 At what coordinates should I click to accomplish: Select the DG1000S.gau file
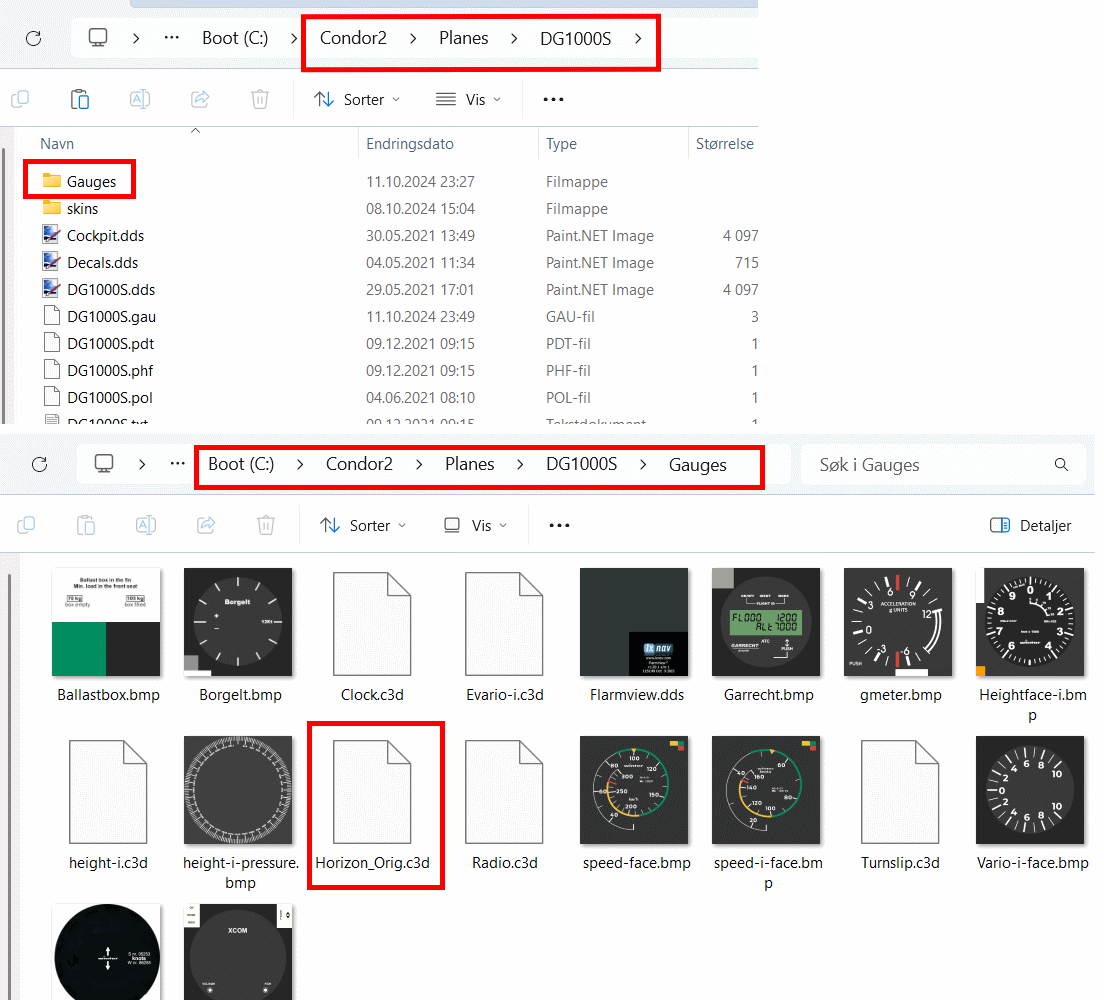click(x=110, y=317)
